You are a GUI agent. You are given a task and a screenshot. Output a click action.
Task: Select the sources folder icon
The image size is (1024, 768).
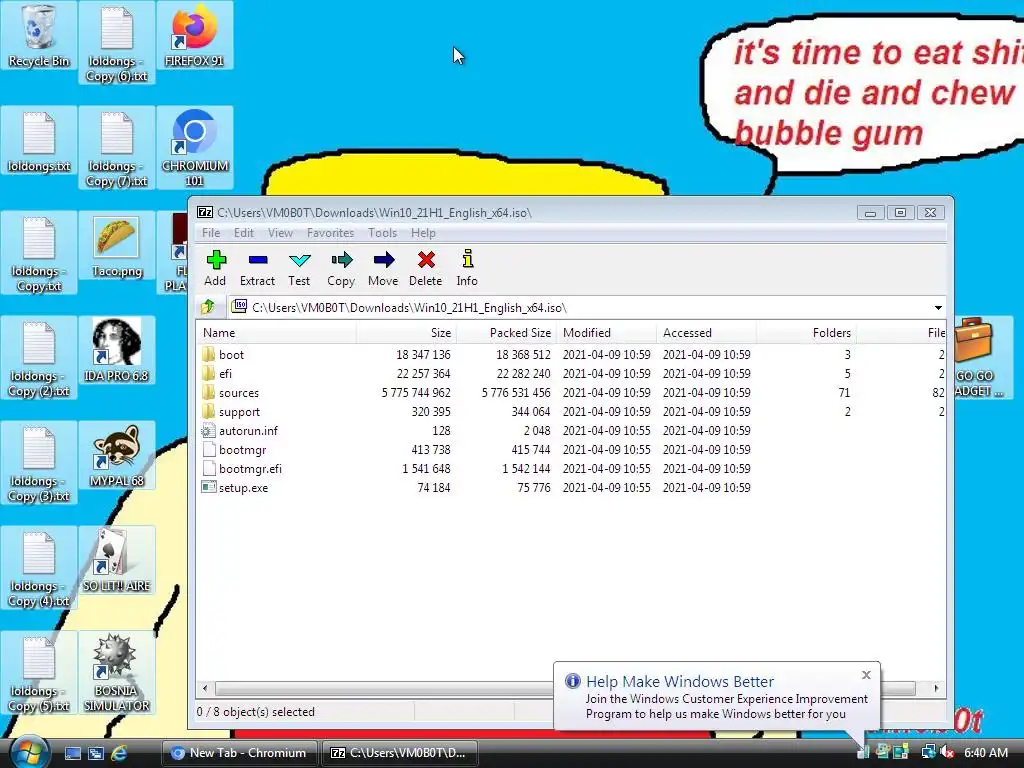click(208, 392)
